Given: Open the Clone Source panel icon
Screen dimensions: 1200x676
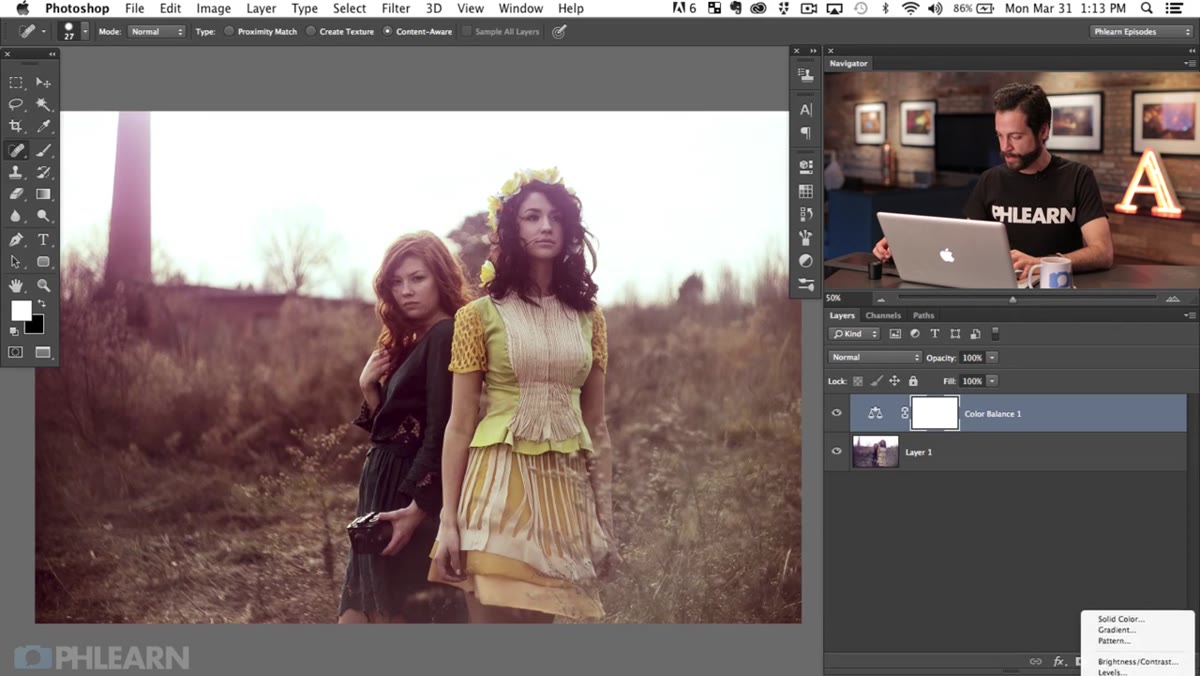Looking at the screenshot, I should [805, 74].
